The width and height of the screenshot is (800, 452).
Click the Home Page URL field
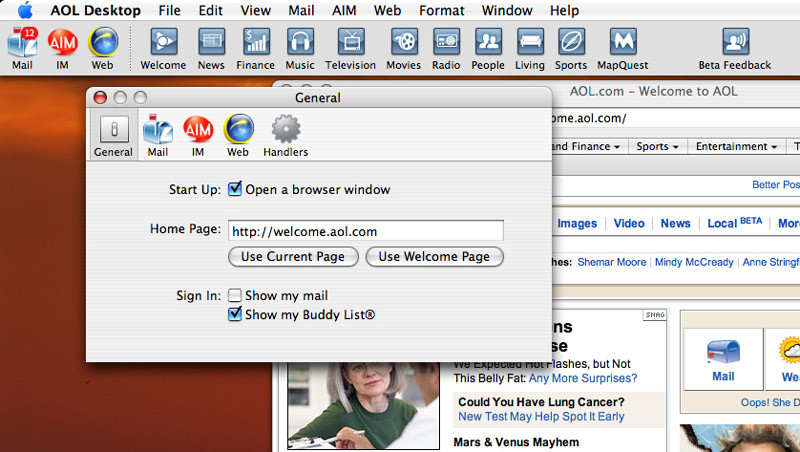[365, 231]
